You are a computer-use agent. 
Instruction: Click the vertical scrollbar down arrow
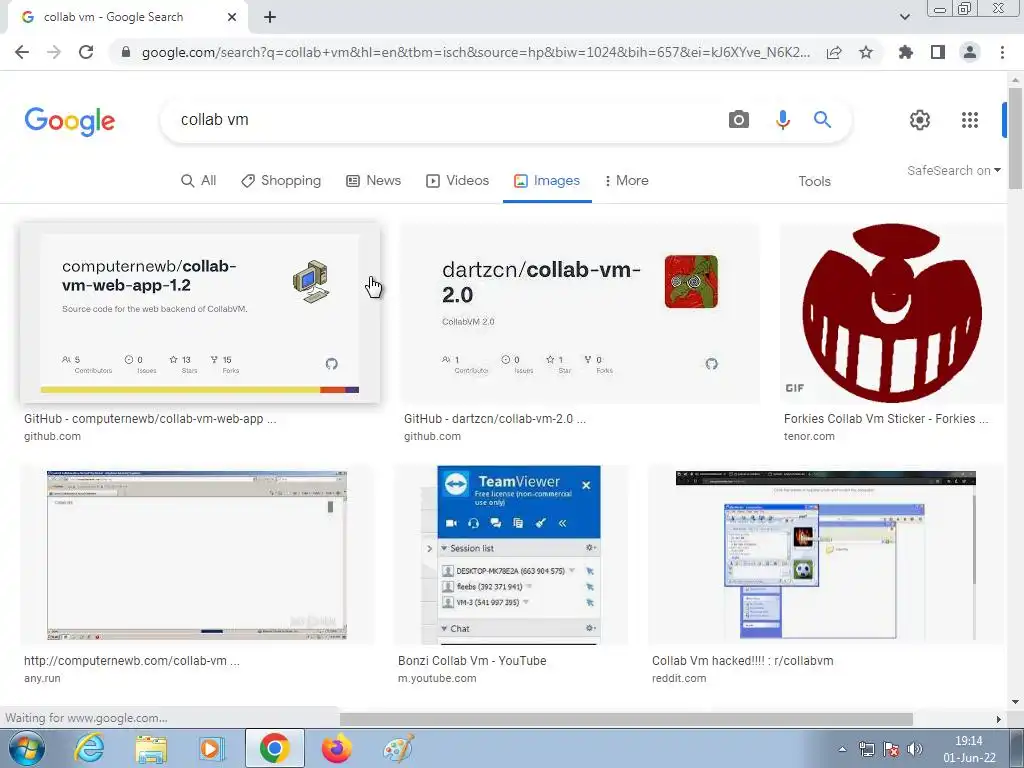click(x=1015, y=702)
